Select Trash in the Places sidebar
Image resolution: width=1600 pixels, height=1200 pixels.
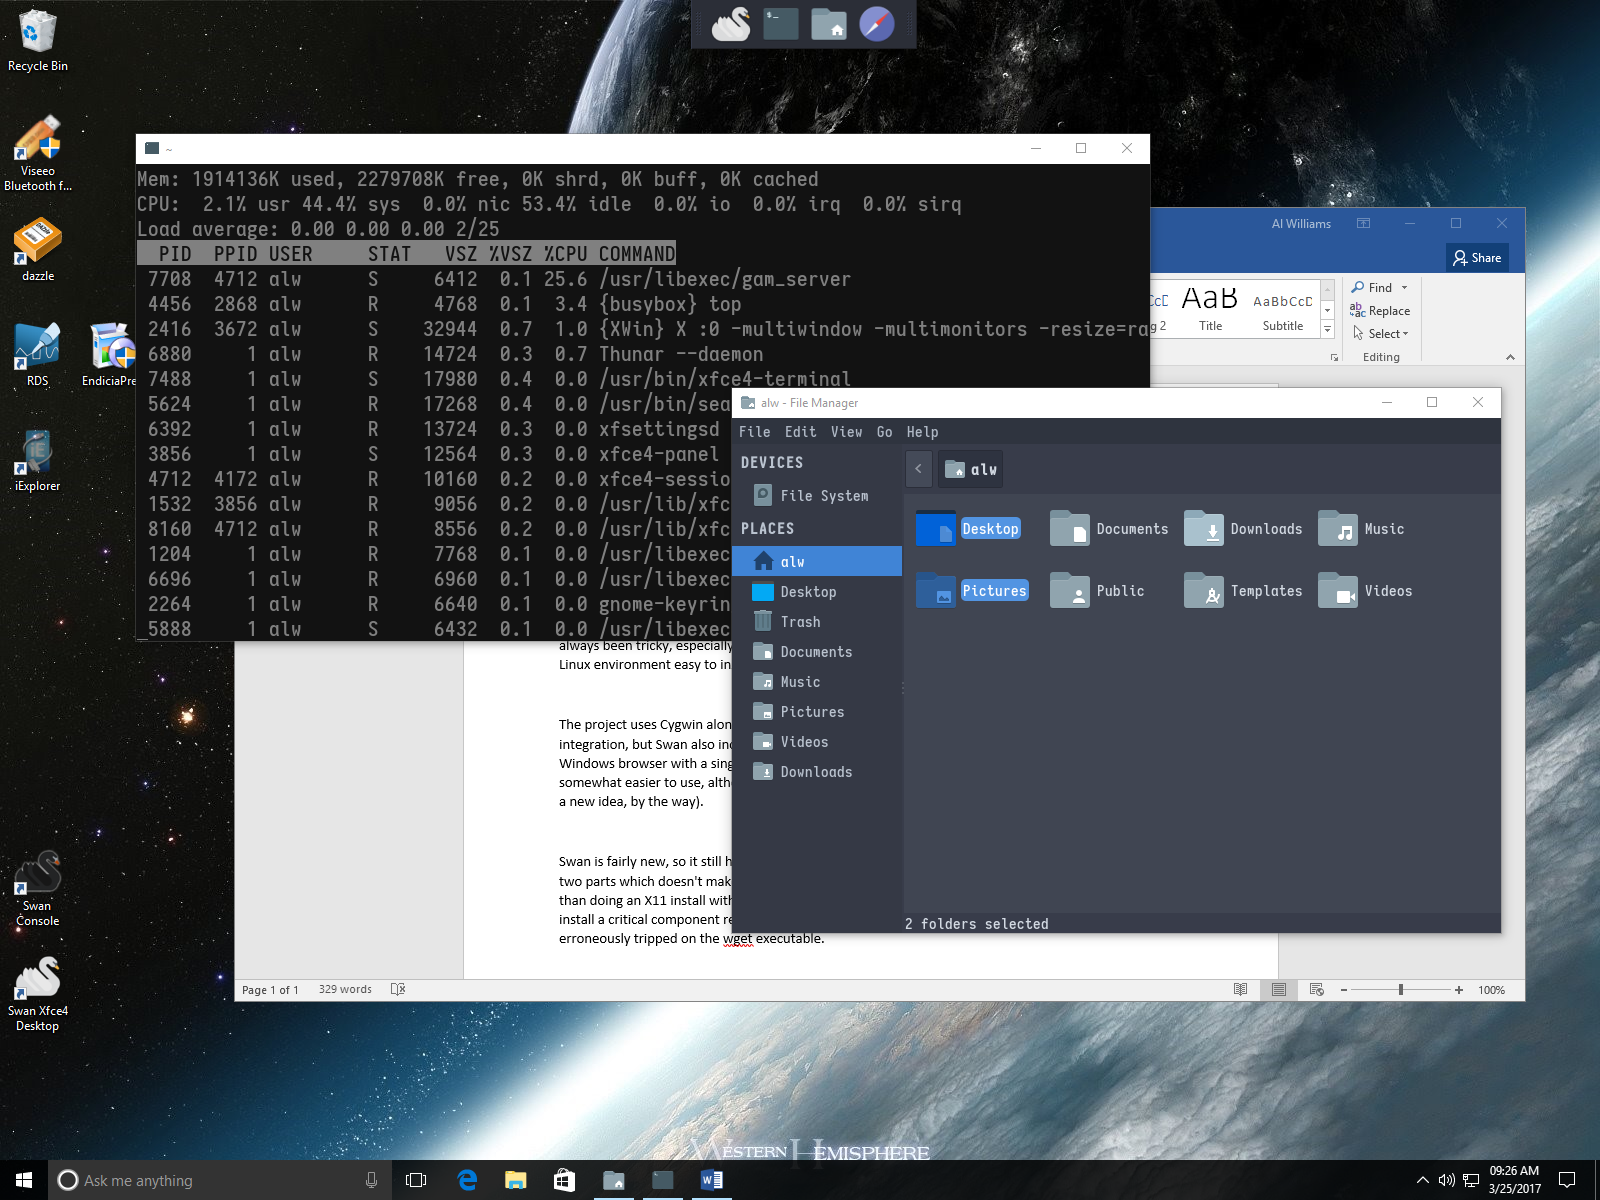(x=800, y=622)
